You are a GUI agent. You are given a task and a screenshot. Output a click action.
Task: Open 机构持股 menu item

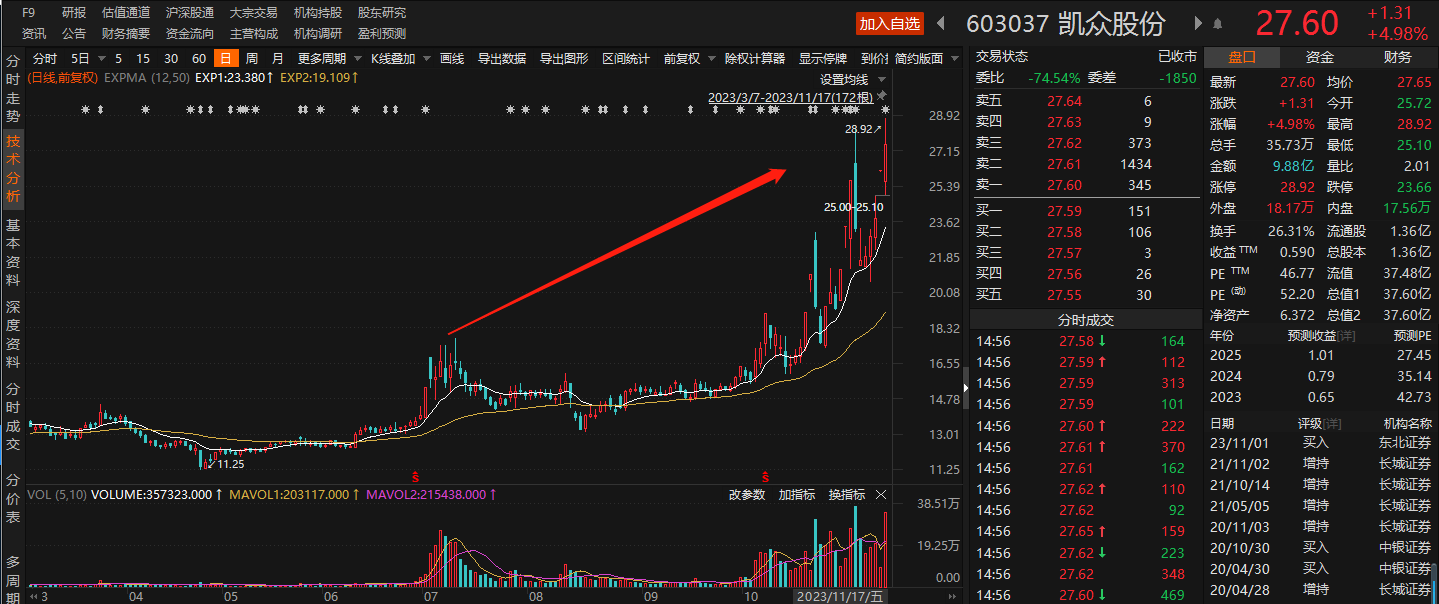point(318,13)
